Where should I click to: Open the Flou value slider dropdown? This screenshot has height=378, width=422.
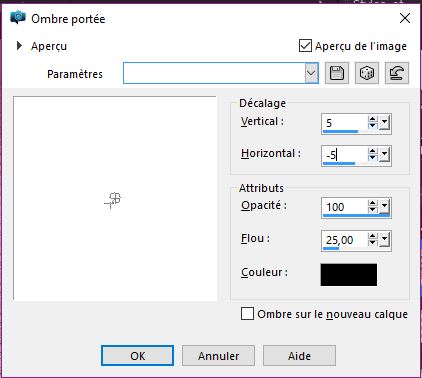[x=385, y=239]
